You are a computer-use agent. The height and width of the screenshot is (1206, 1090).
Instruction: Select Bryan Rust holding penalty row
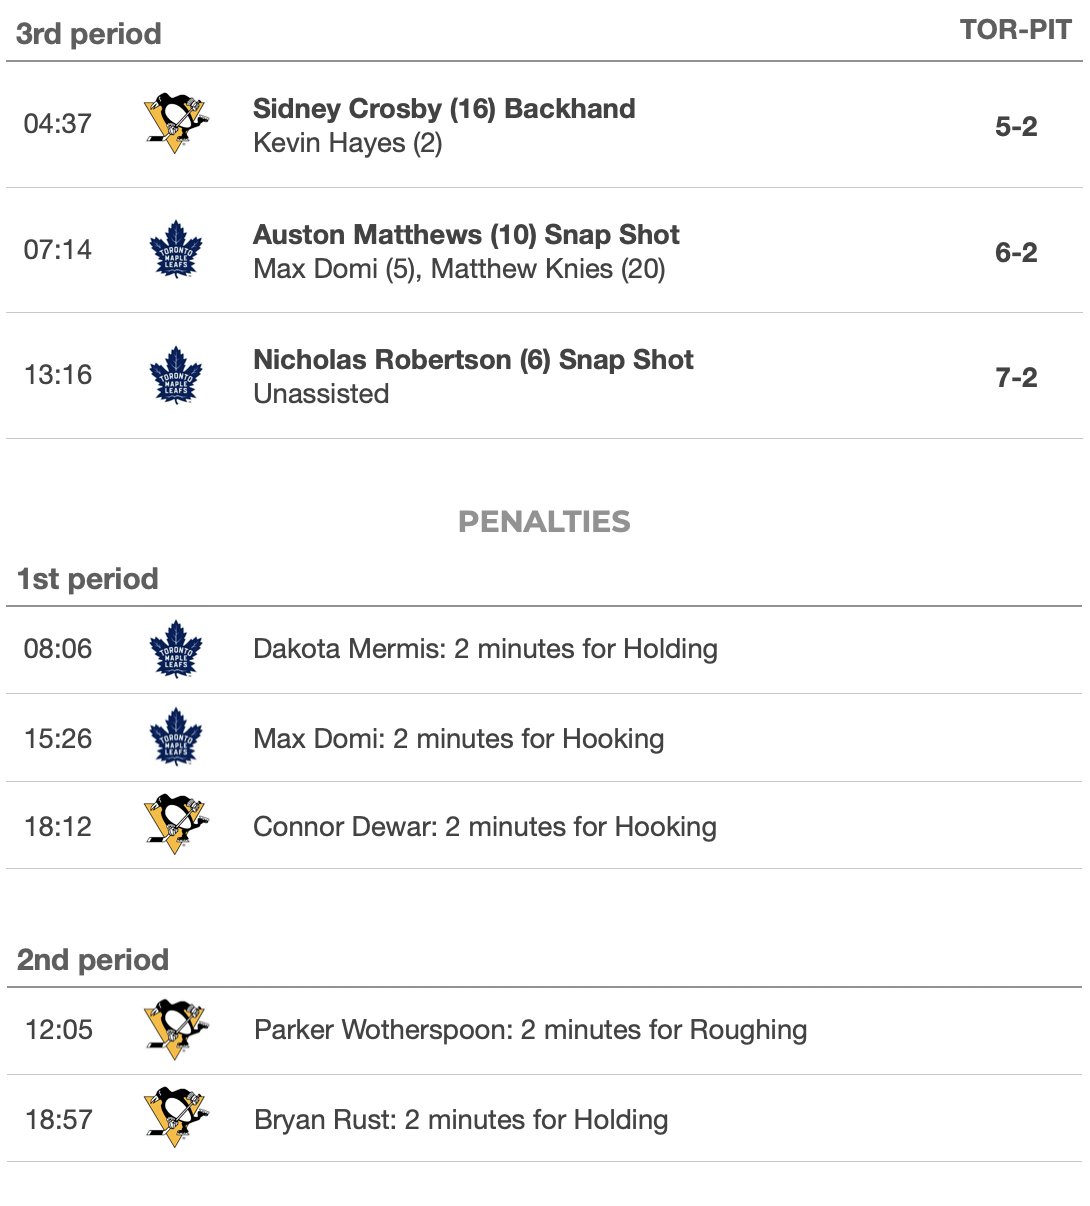tap(461, 1119)
